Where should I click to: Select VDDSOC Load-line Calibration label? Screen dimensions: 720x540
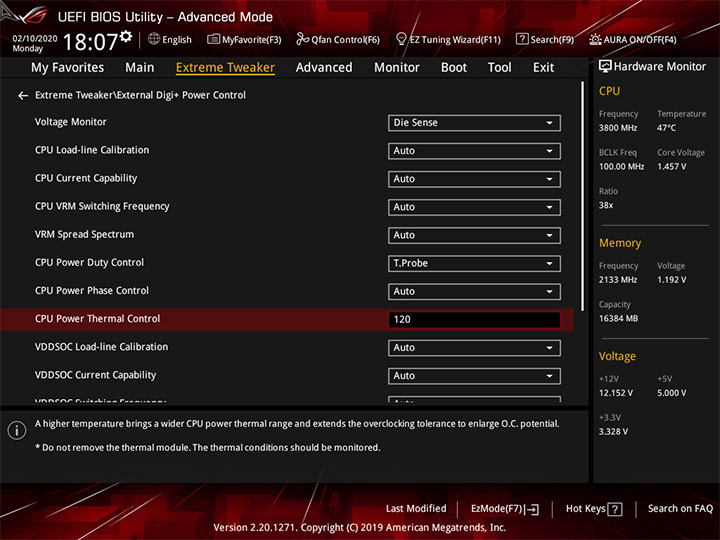pos(101,347)
